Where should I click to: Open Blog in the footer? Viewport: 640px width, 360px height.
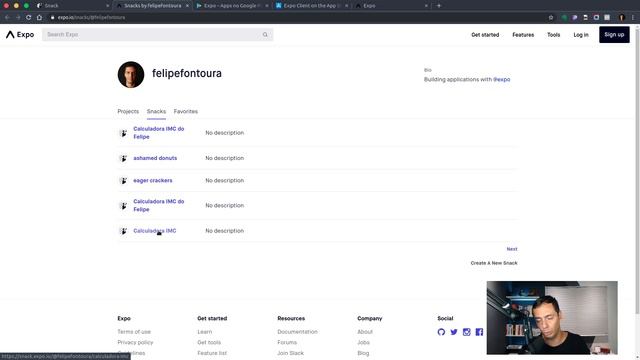click(363, 353)
